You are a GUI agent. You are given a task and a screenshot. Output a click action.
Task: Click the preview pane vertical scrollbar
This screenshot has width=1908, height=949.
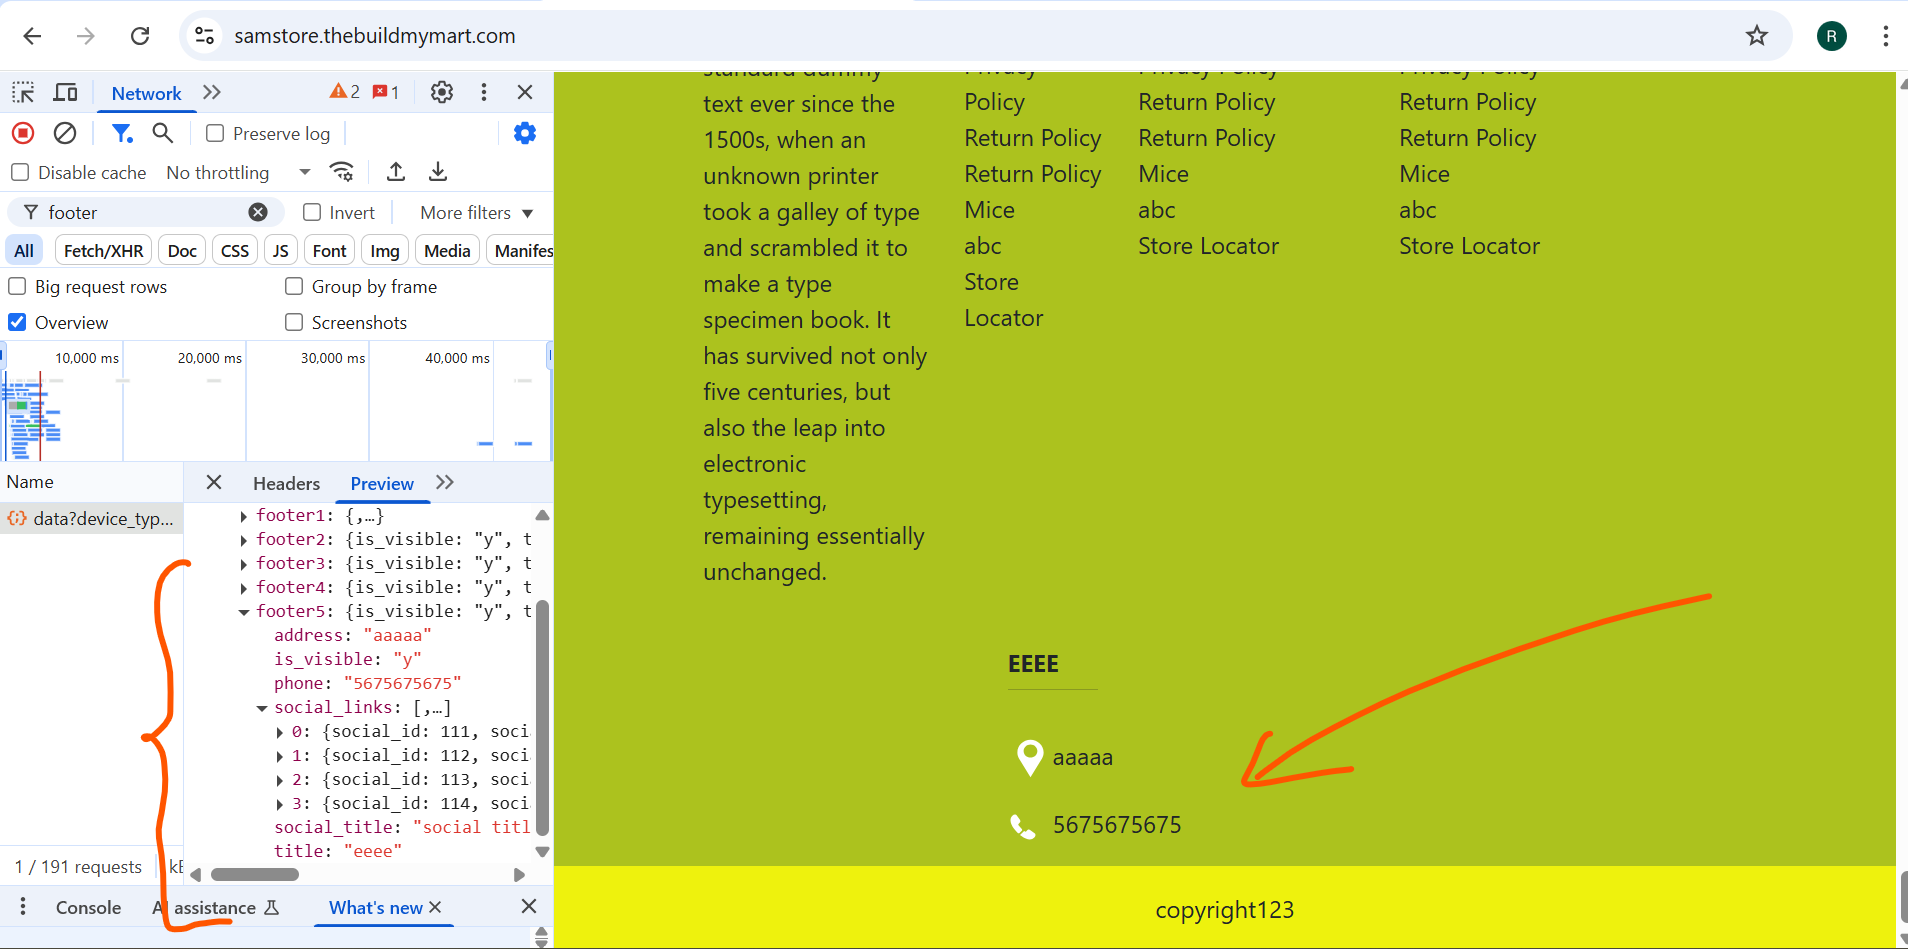(x=543, y=717)
